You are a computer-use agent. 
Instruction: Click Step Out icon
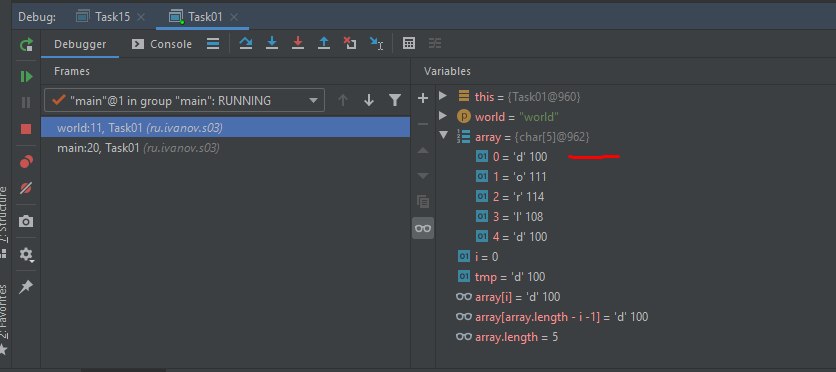coord(324,44)
